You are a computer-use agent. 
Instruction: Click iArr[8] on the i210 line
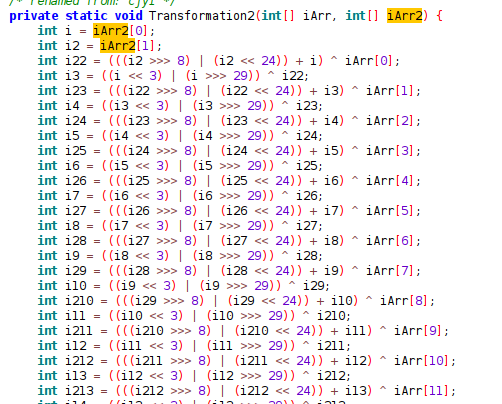(x=404, y=301)
